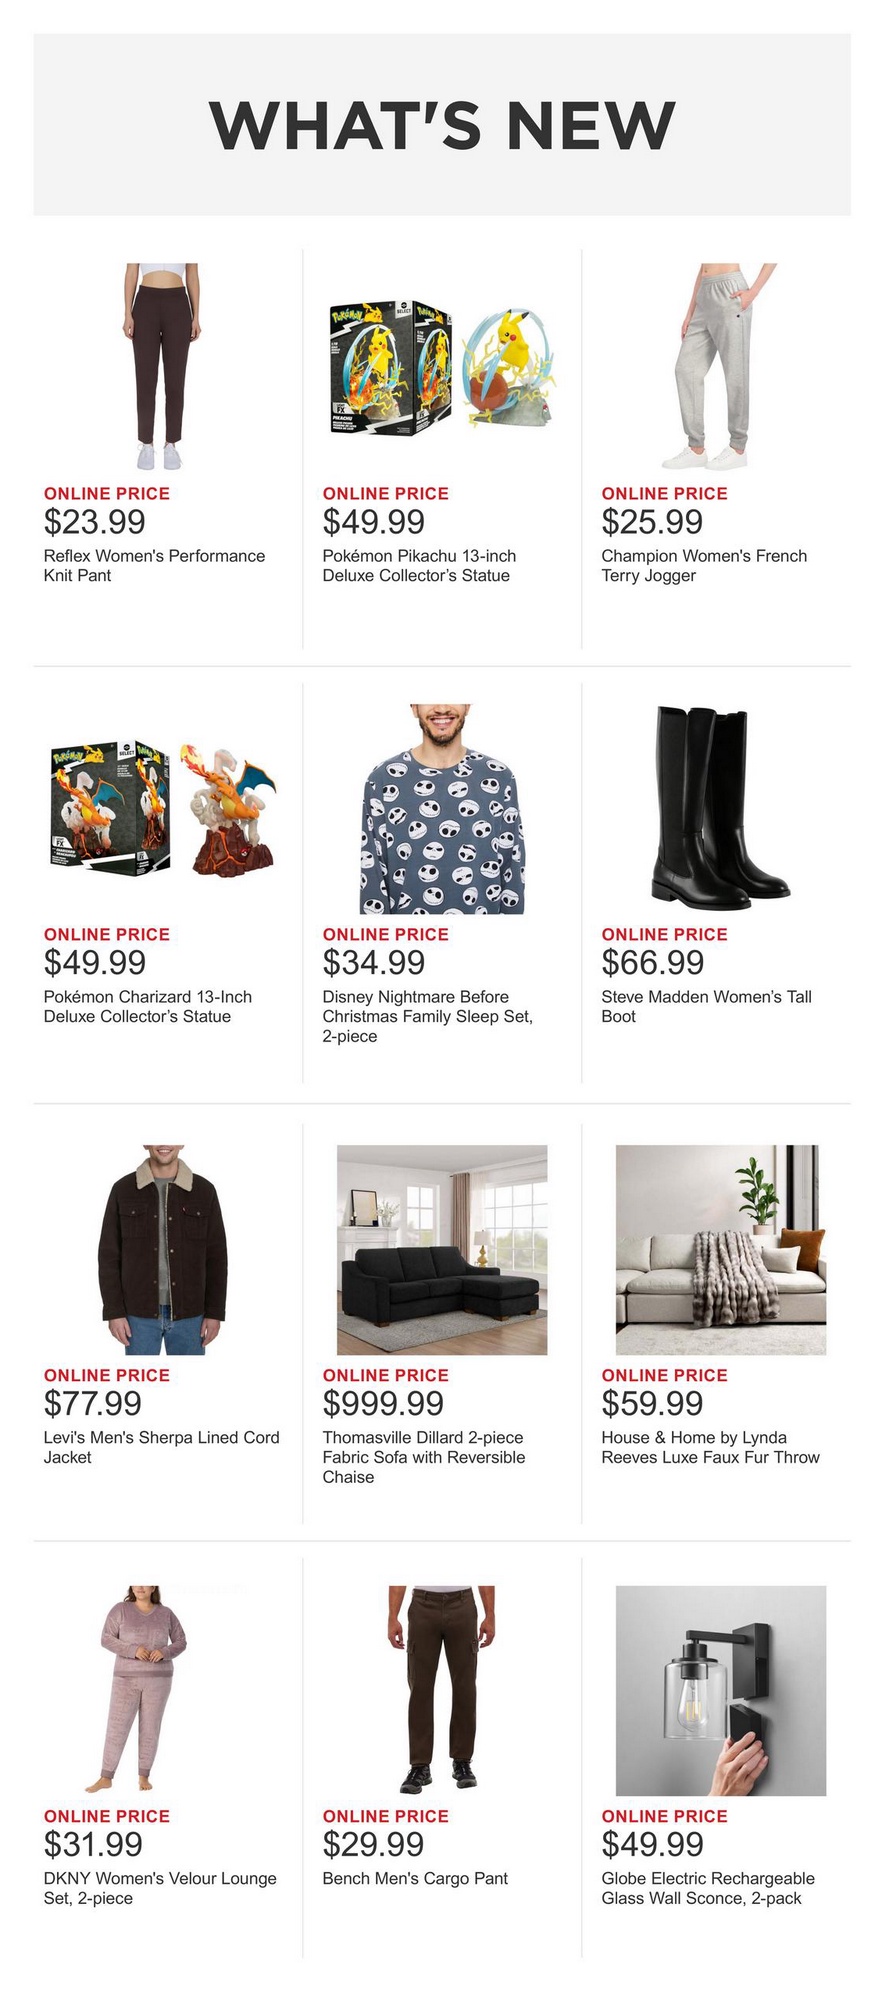Click the WHAT'S NEW header banner
Screen dimensions: 885x2000
tap(442, 125)
